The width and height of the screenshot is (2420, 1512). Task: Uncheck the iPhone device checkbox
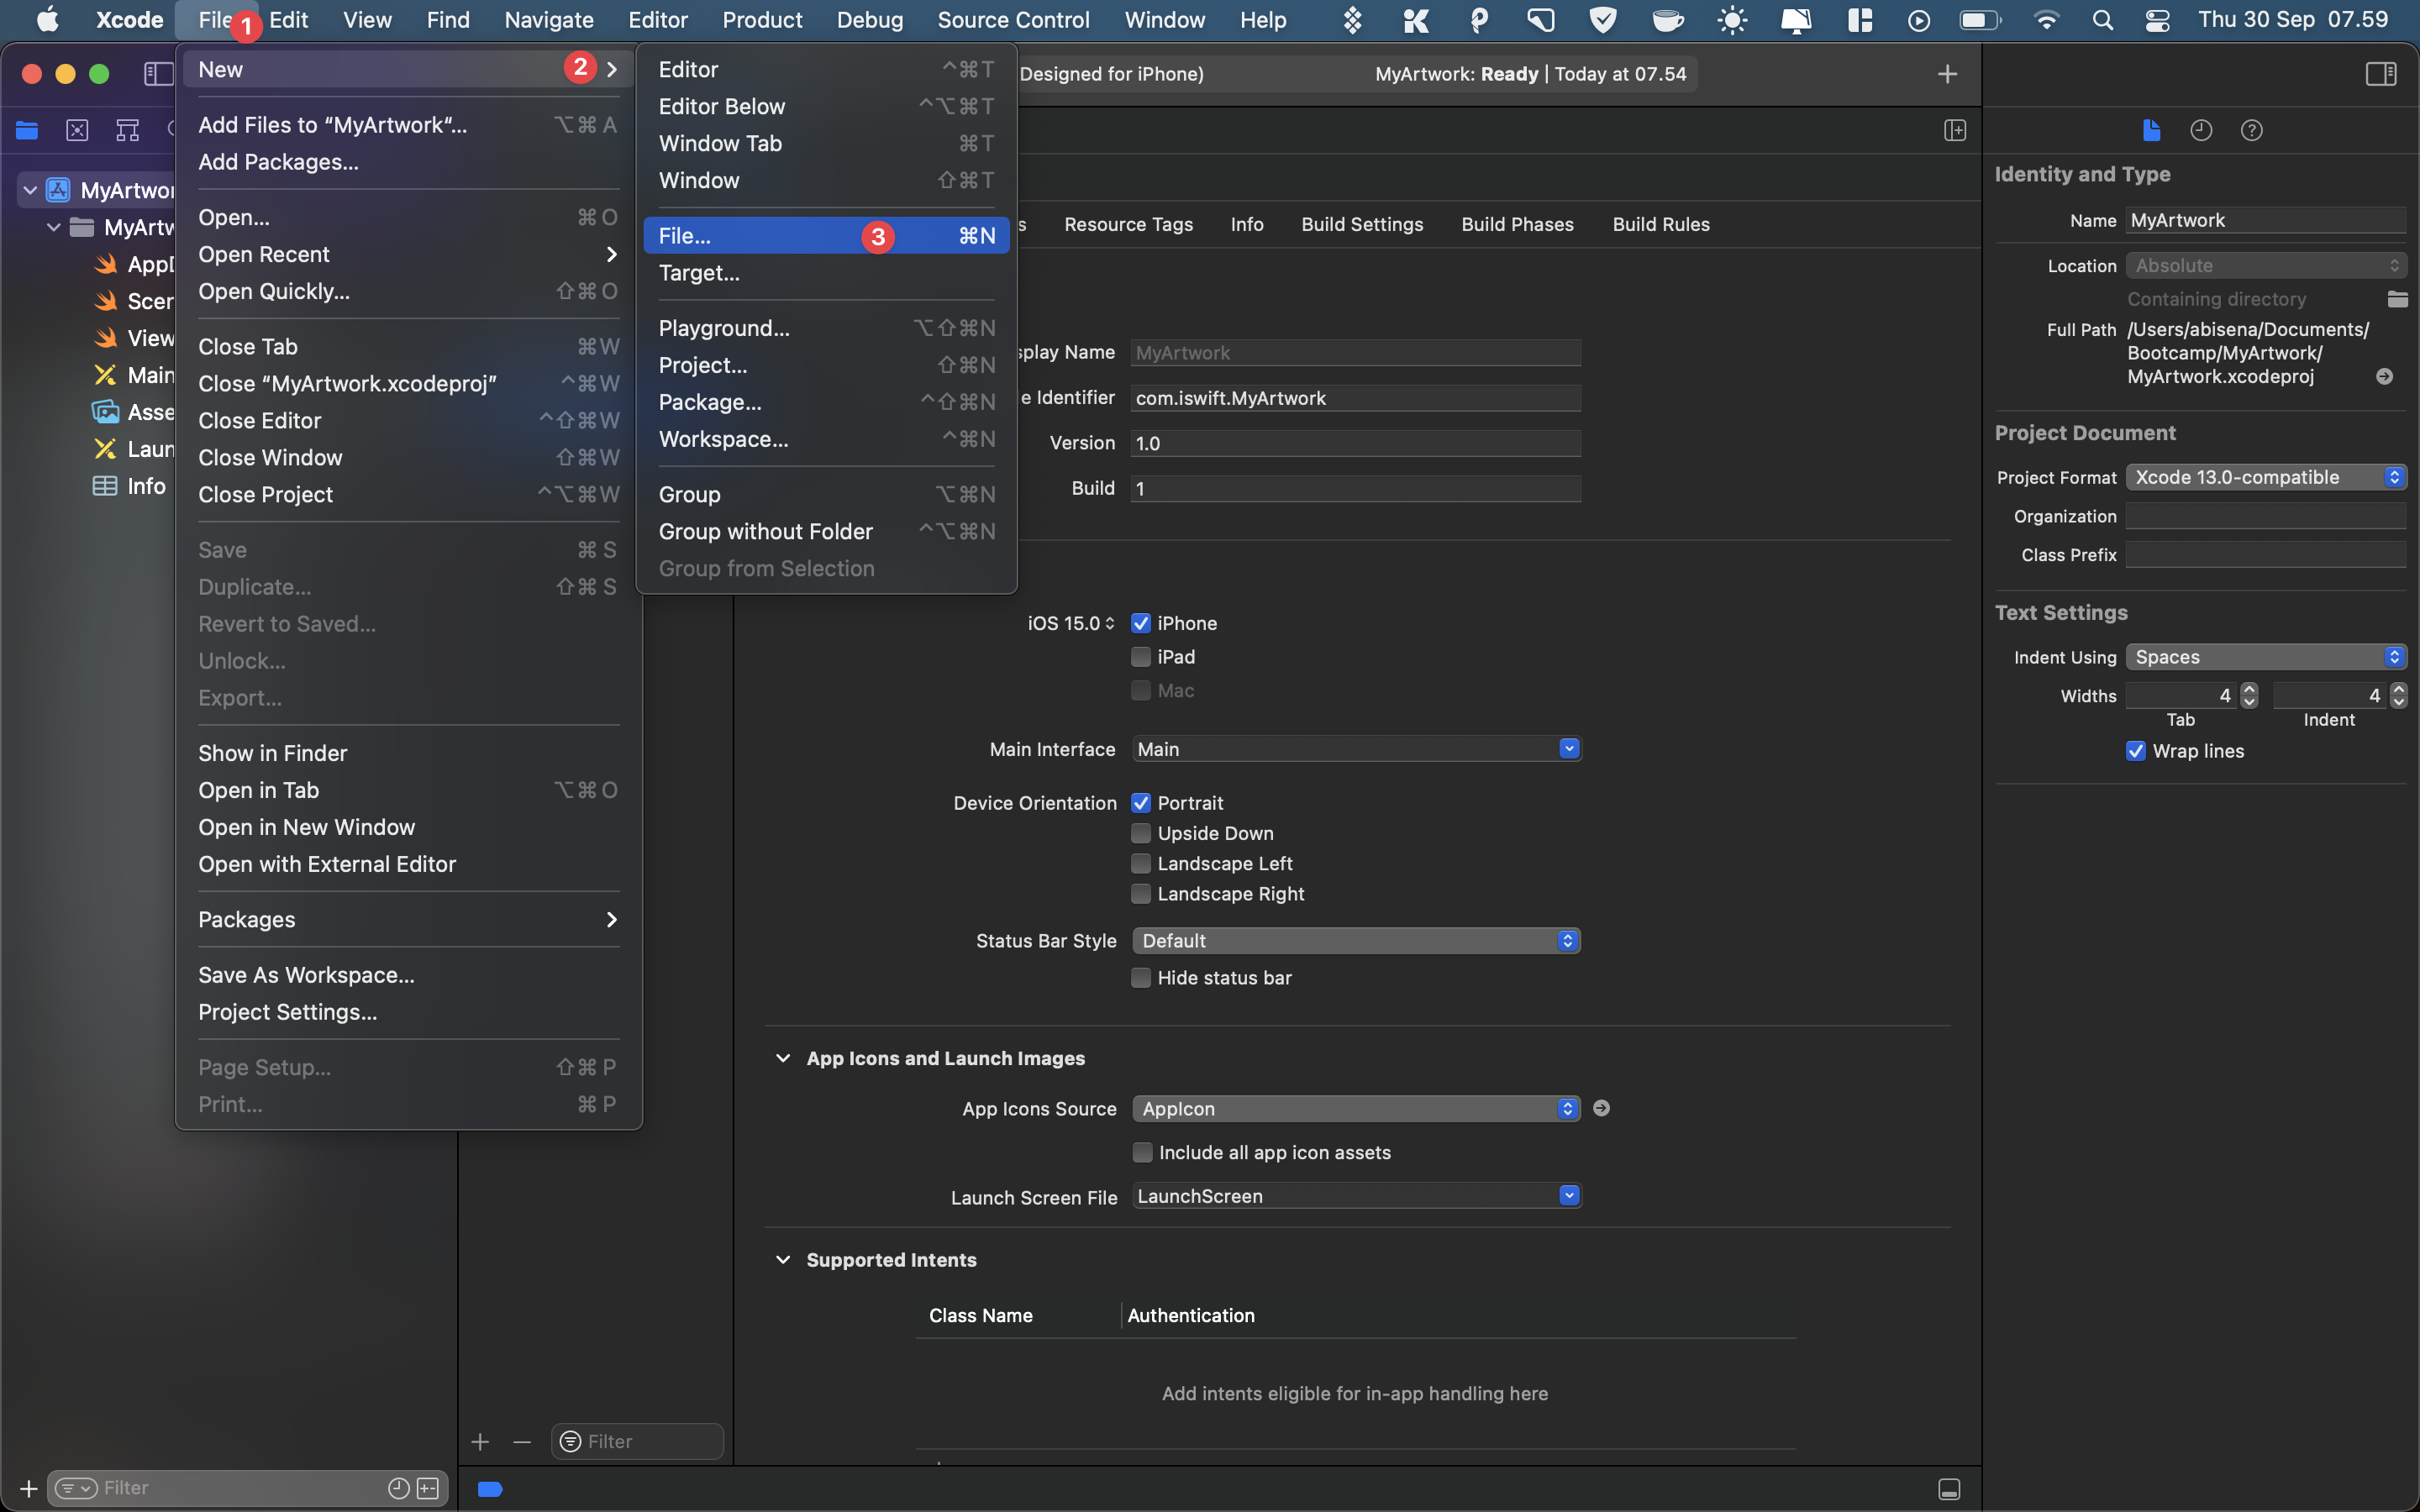1141,623
